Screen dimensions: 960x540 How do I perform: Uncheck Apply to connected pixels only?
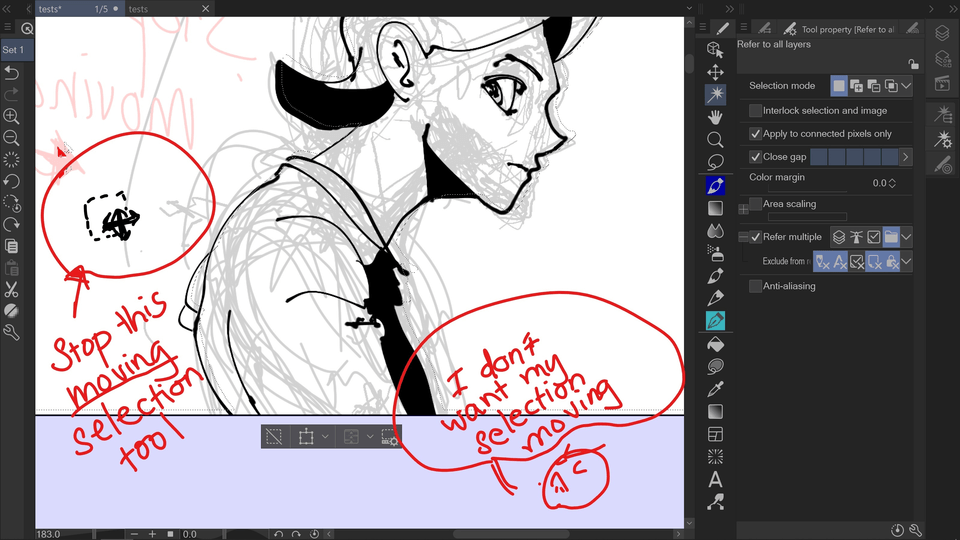756,133
